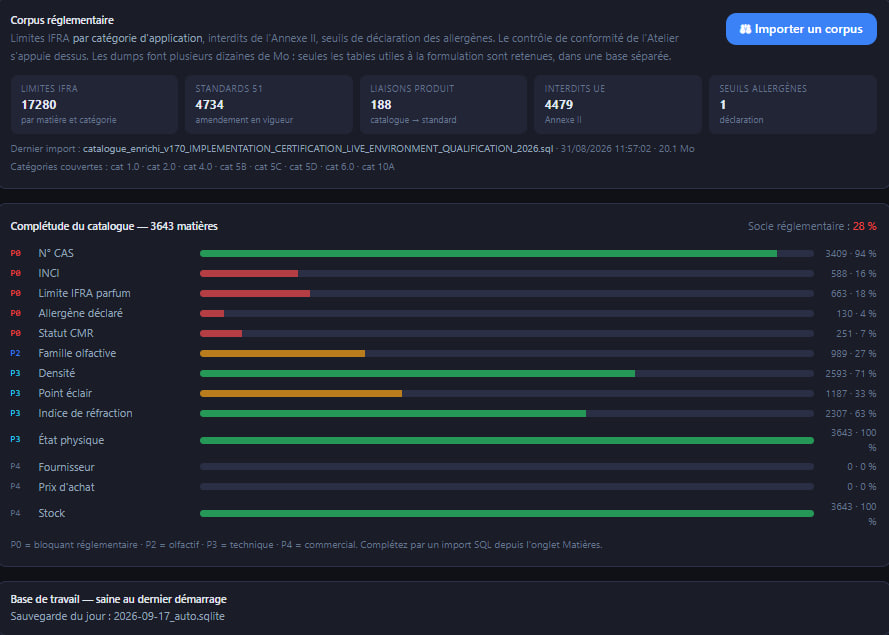Click the Importer un corpus button
The width and height of the screenshot is (889, 635).
click(801, 29)
